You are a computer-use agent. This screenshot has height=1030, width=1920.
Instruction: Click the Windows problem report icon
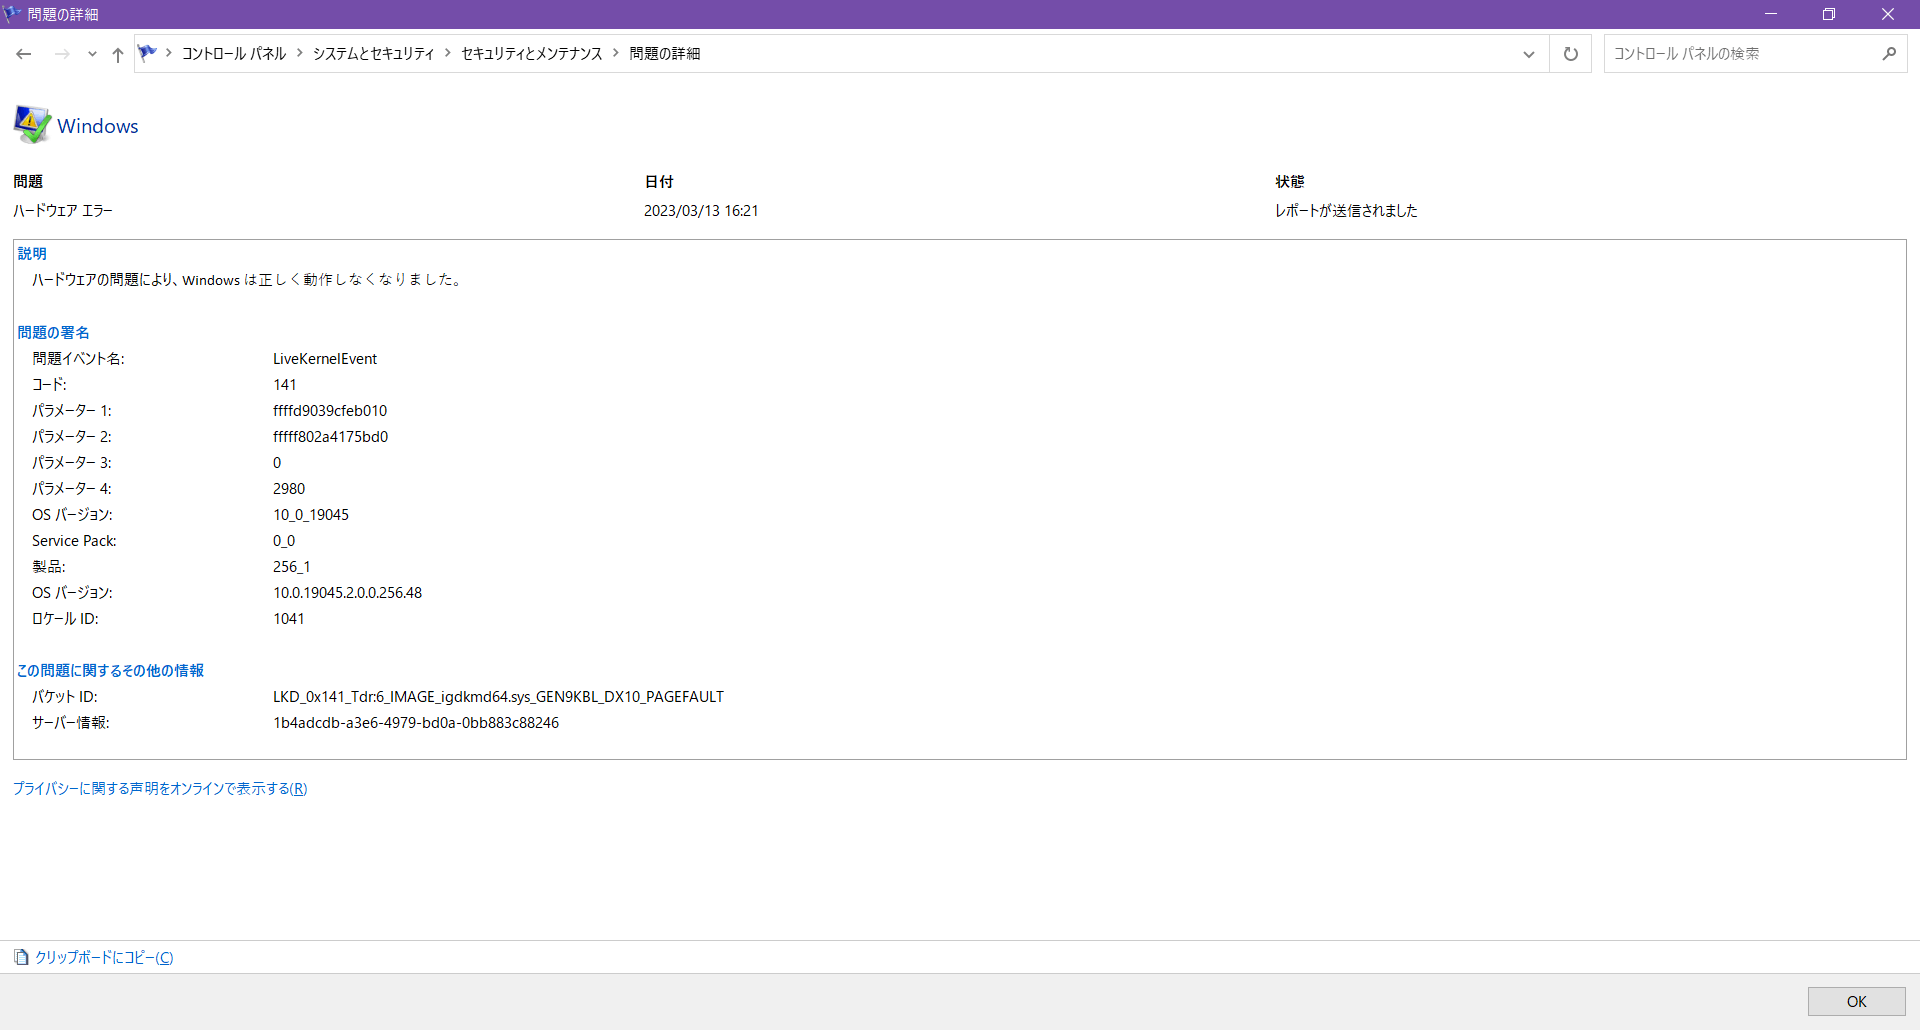pyautogui.click(x=32, y=125)
